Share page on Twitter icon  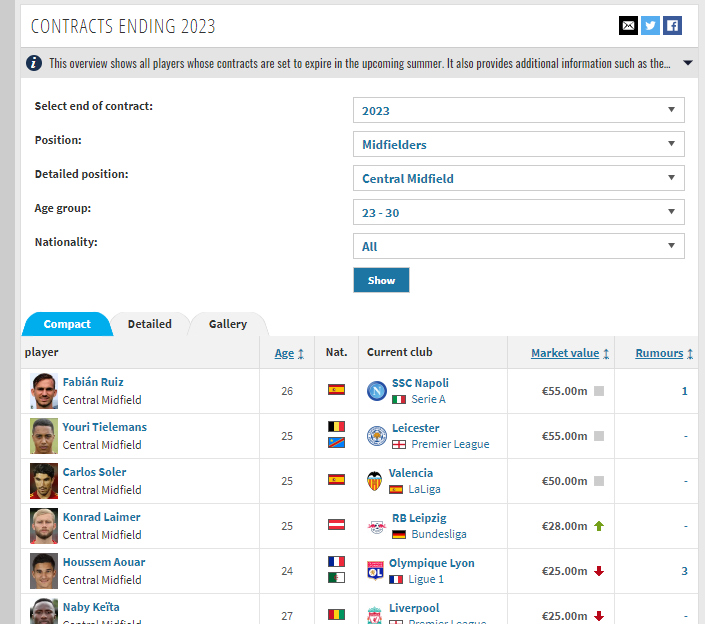[x=650, y=26]
